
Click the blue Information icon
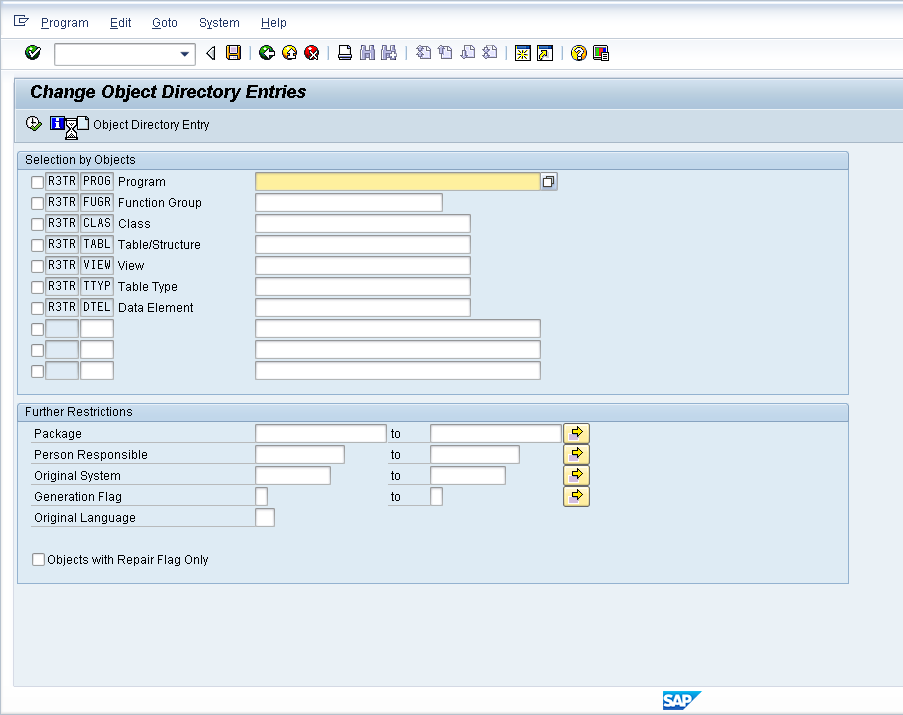click(57, 123)
